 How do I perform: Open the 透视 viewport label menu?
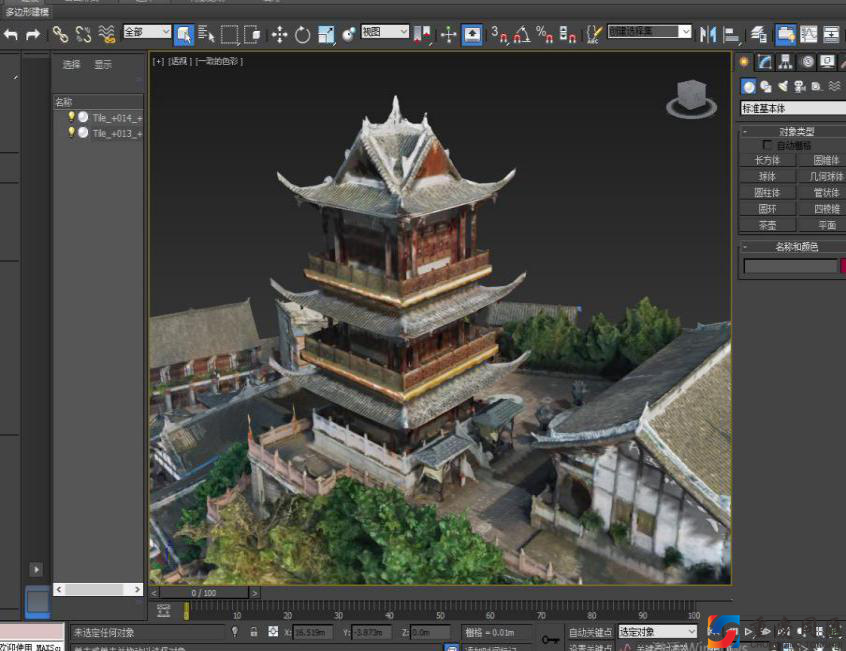point(180,61)
